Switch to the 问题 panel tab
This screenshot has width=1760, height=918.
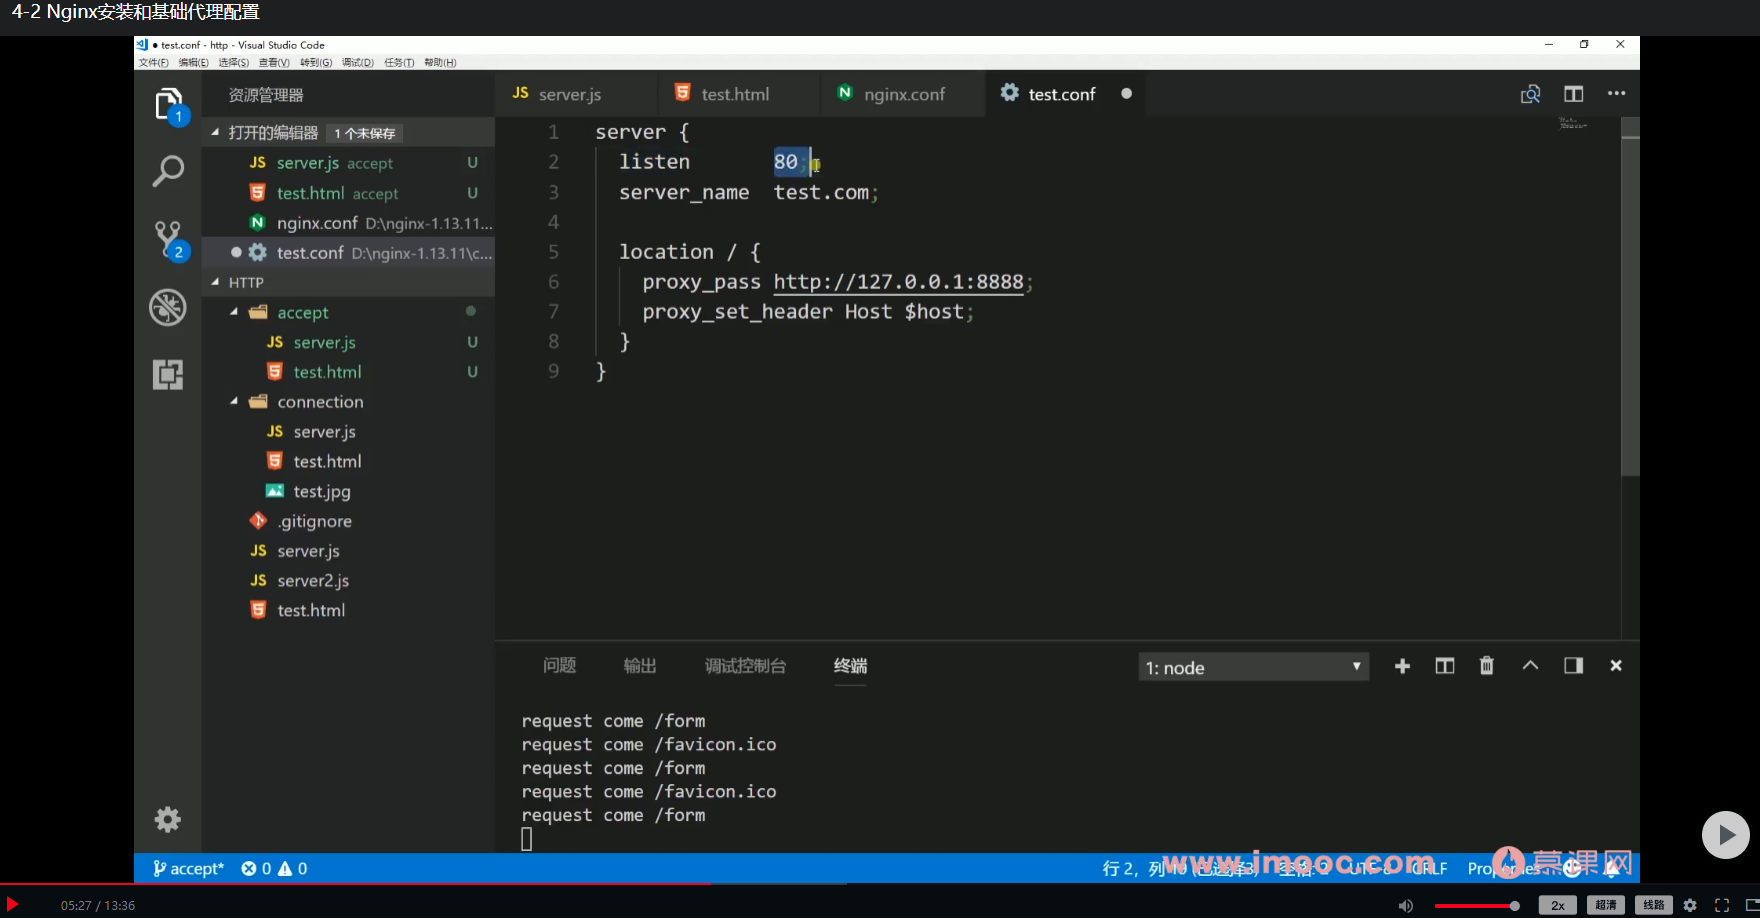pos(559,666)
